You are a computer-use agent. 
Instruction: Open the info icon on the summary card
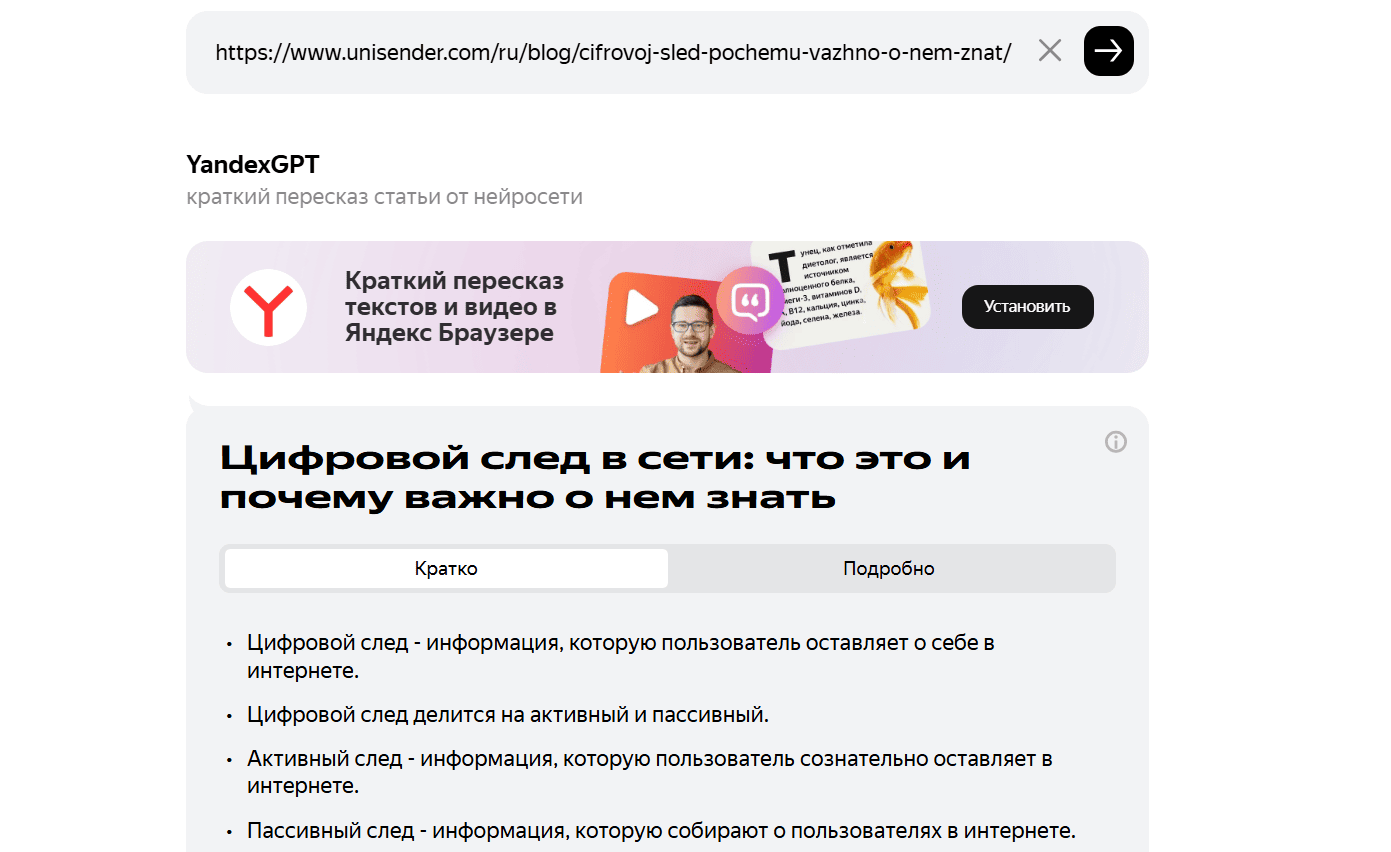tap(1115, 442)
